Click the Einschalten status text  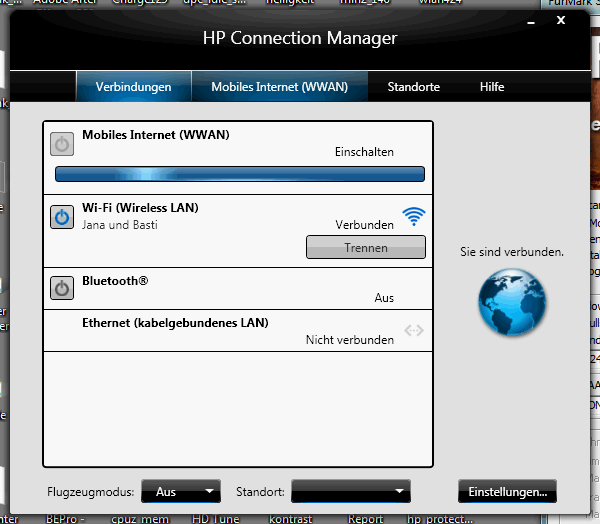click(364, 152)
